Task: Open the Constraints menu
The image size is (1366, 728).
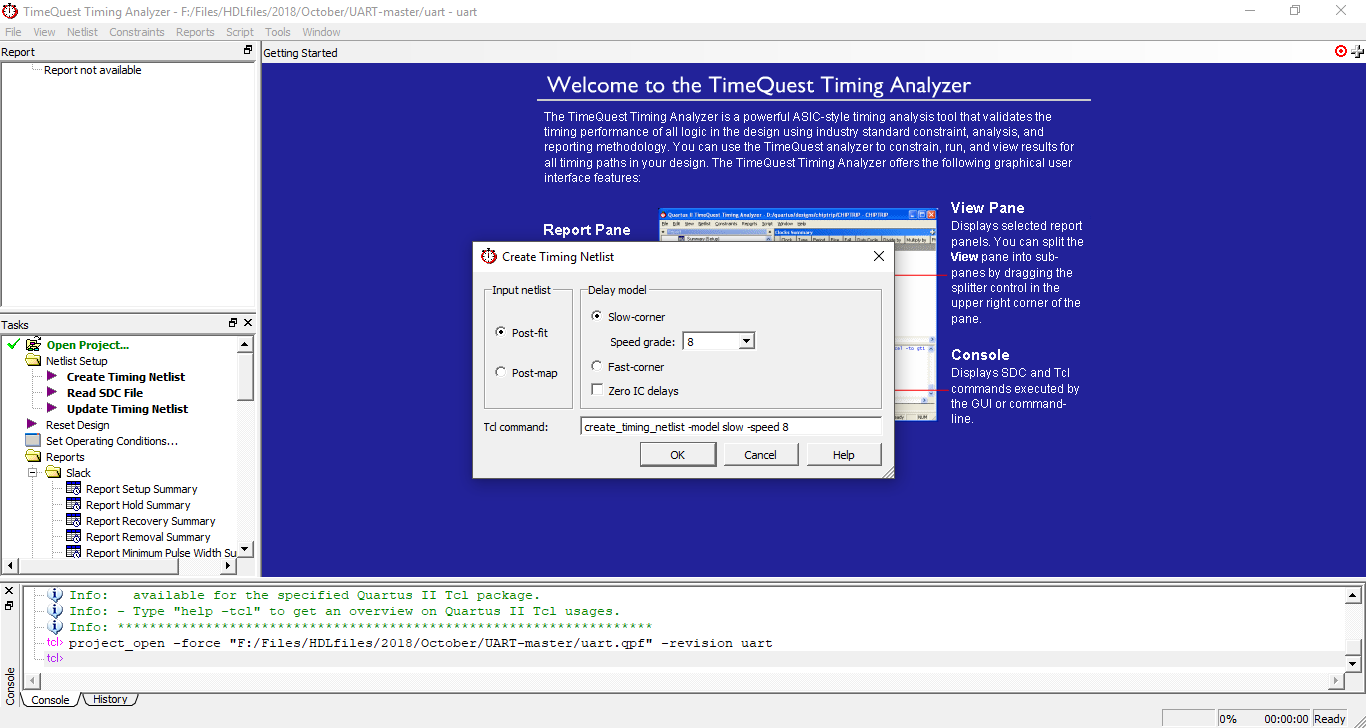Action: 137,32
